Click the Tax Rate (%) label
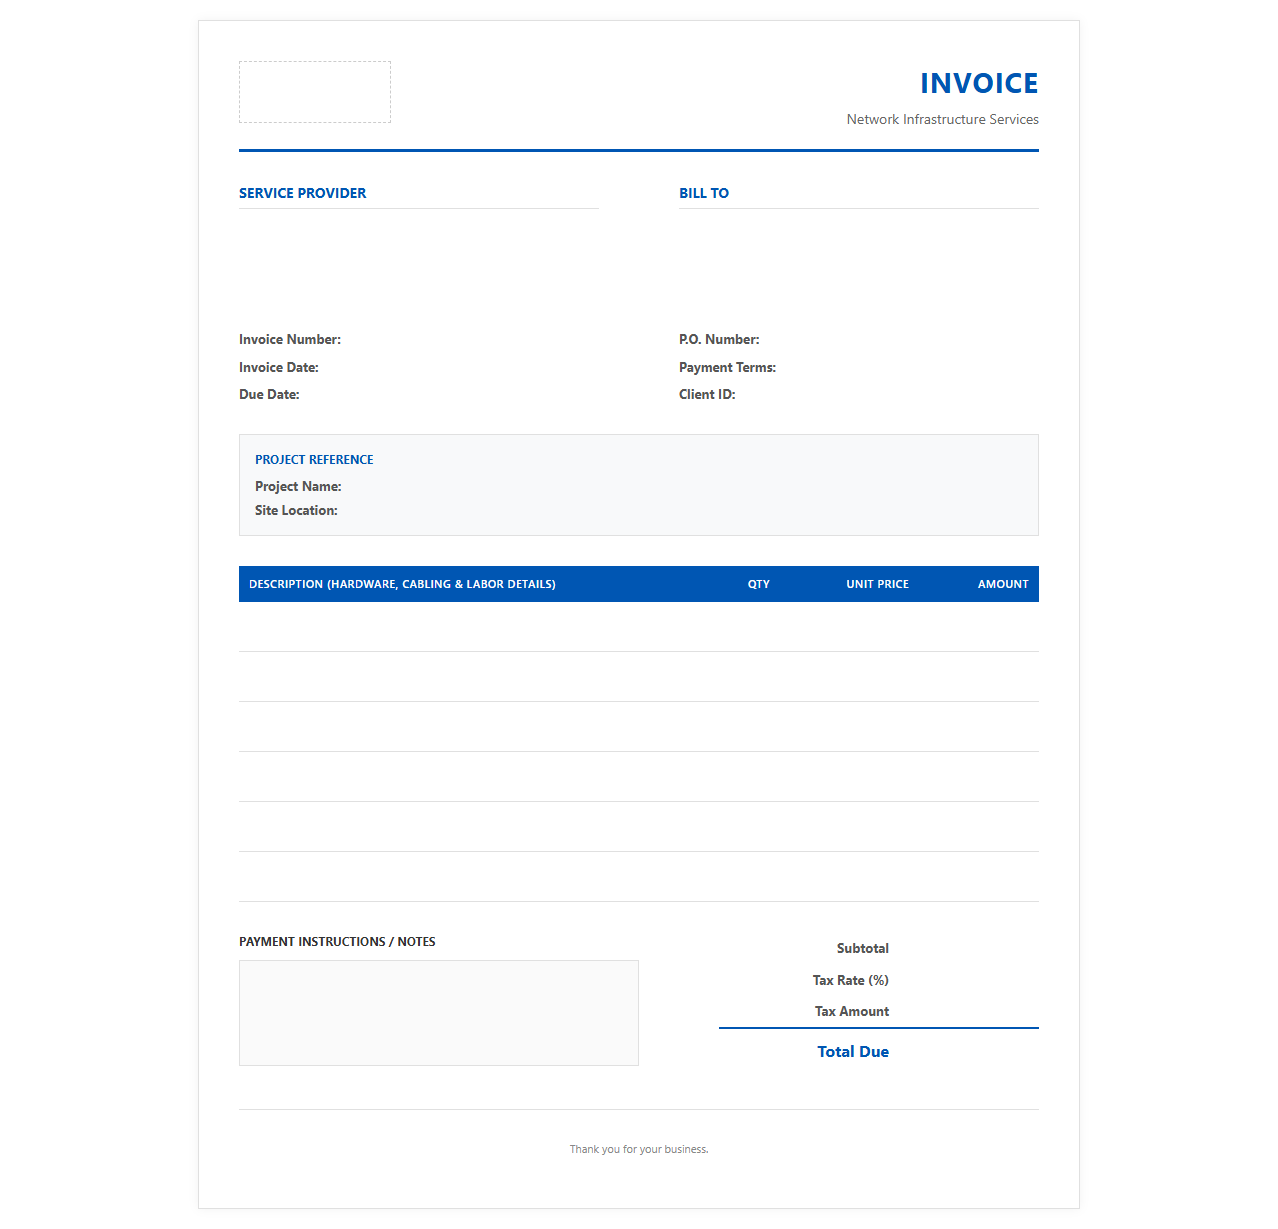The image size is (1278, 1229). click(x=851, y=980)
